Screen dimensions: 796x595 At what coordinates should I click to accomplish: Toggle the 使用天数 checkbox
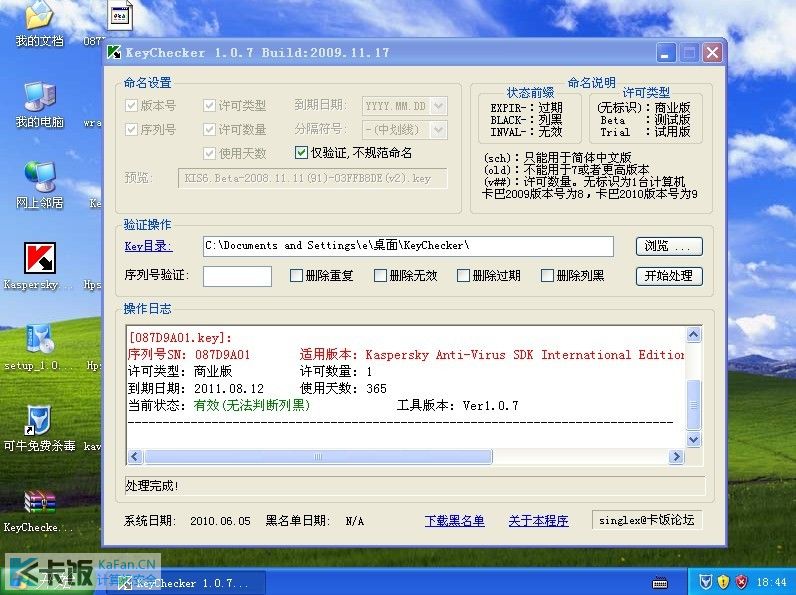[209, 153]
